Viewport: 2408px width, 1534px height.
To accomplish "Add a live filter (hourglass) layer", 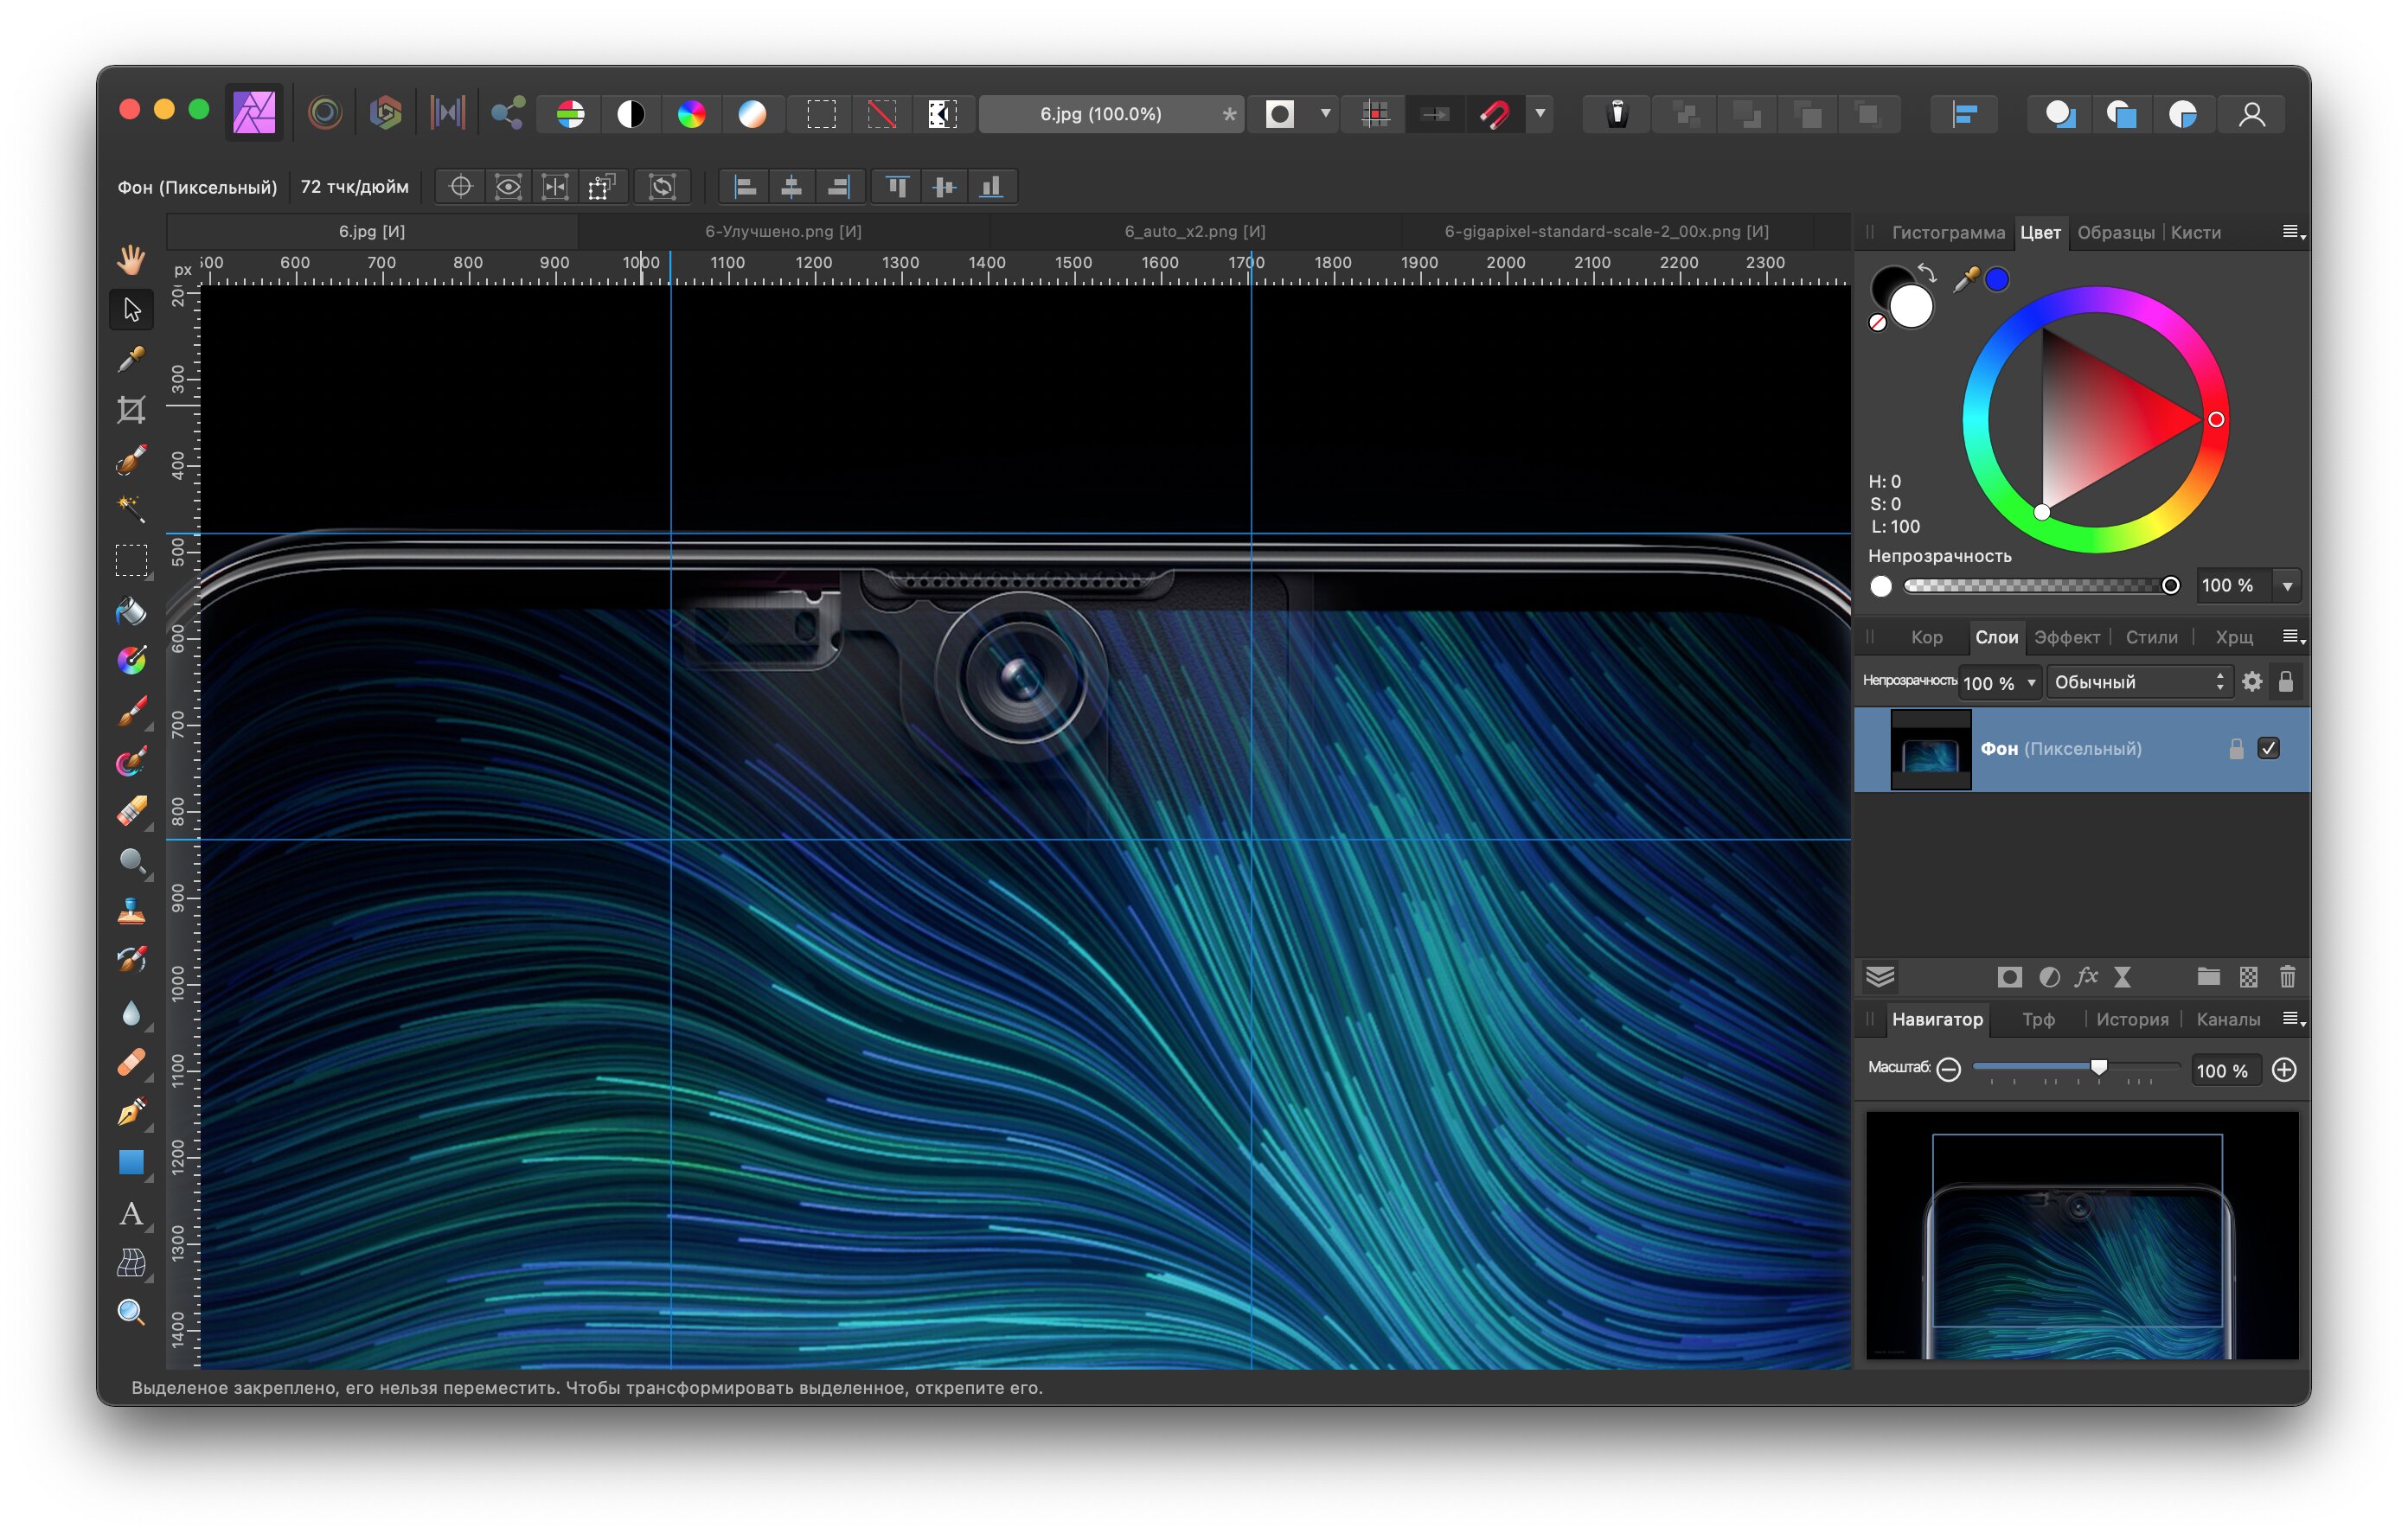I will point(2123,977).
